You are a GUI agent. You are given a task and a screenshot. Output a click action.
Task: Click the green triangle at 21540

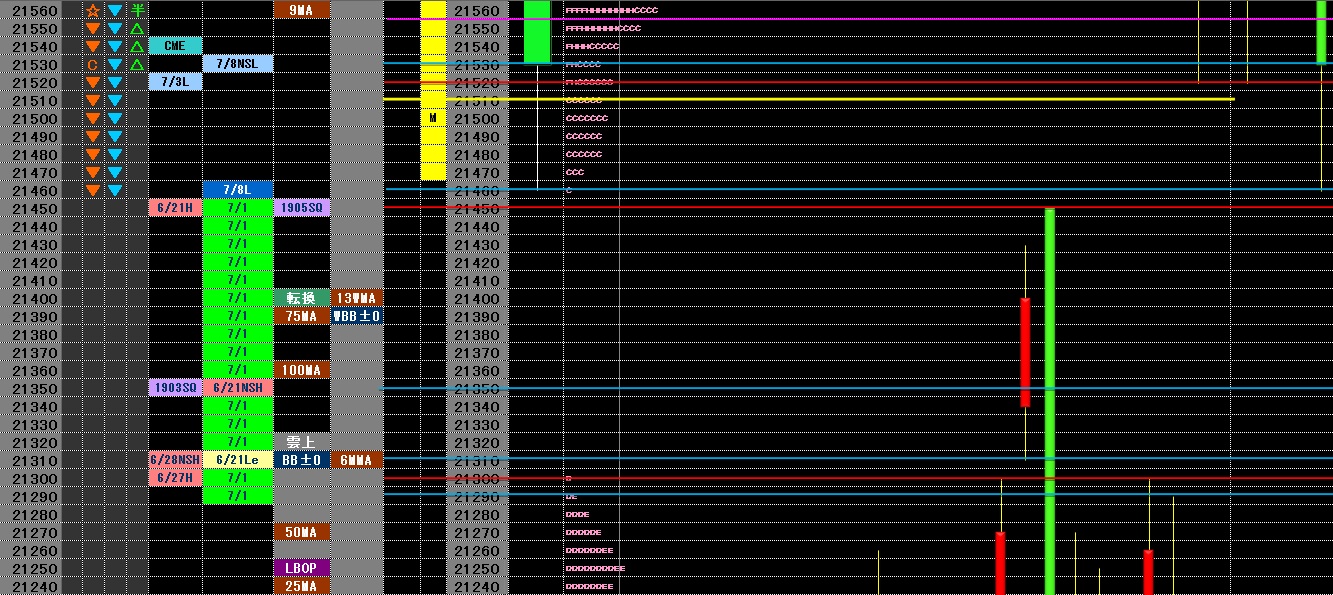pyautogui.click(x=137, y=46)
